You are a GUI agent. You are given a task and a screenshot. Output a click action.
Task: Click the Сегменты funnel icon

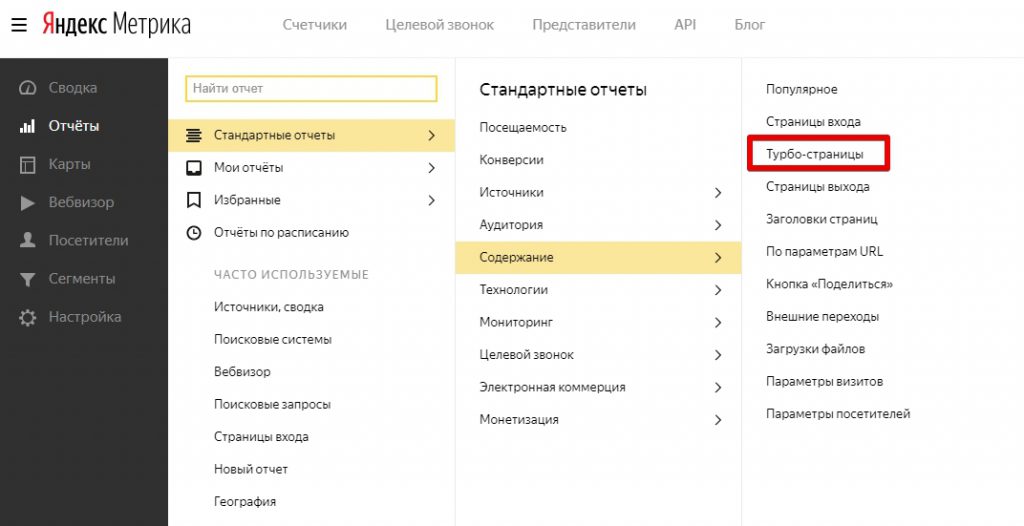pos(28,279)
